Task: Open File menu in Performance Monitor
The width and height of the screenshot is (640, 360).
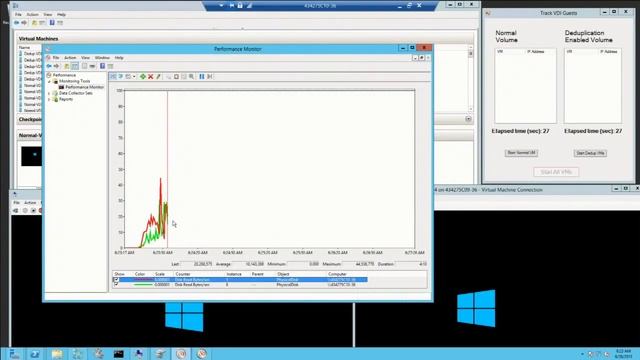Action: [x=56, y=58]
